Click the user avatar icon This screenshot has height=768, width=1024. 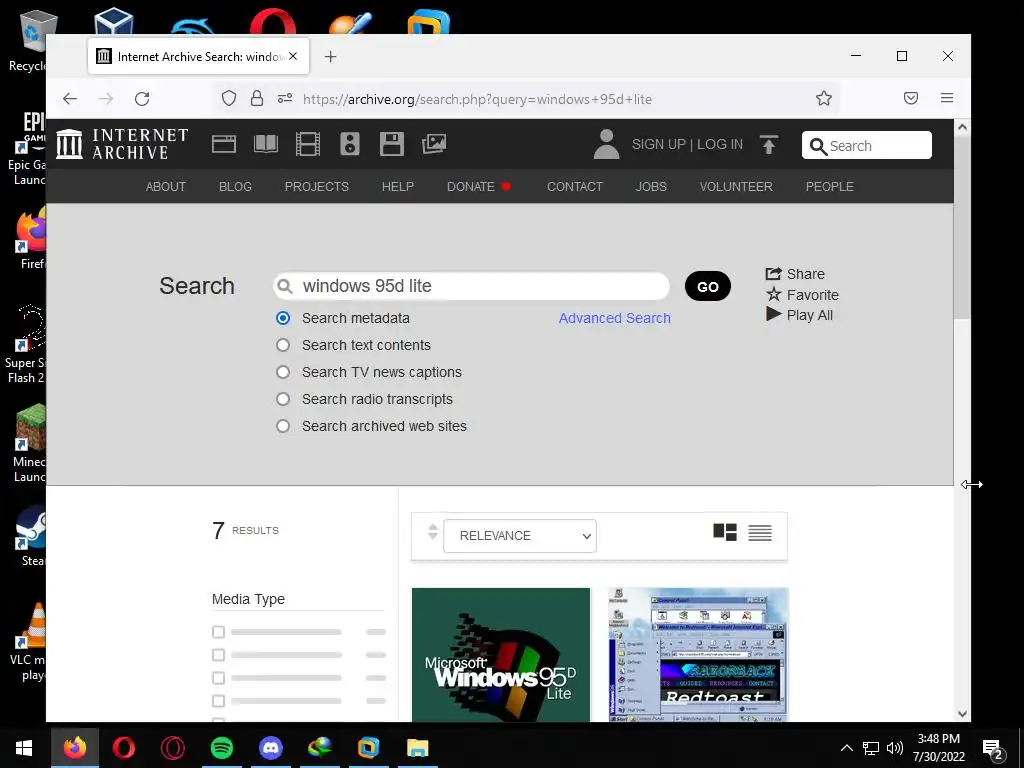(x=606, y=144)
